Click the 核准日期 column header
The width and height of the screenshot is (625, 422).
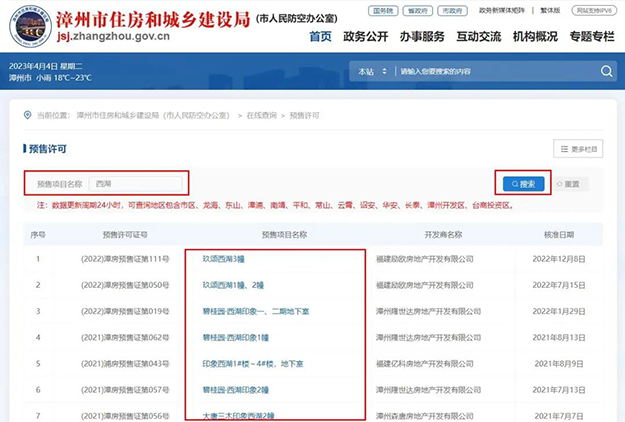(559, 235)
